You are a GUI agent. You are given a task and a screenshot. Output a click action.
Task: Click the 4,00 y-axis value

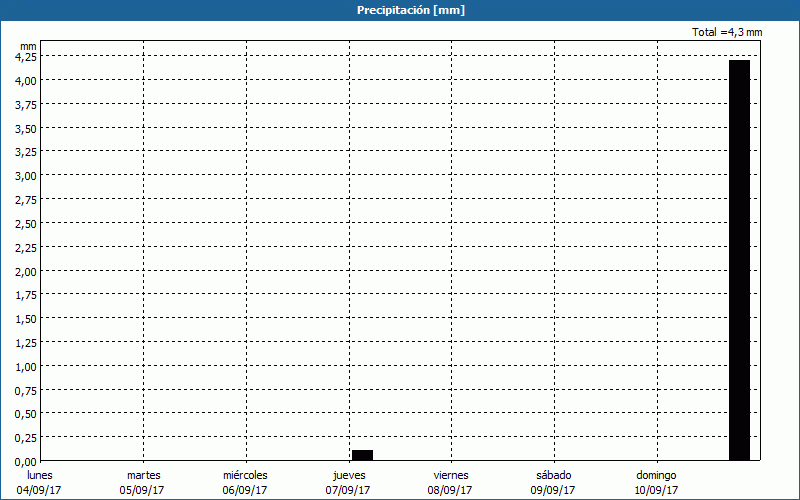point(26,81)
